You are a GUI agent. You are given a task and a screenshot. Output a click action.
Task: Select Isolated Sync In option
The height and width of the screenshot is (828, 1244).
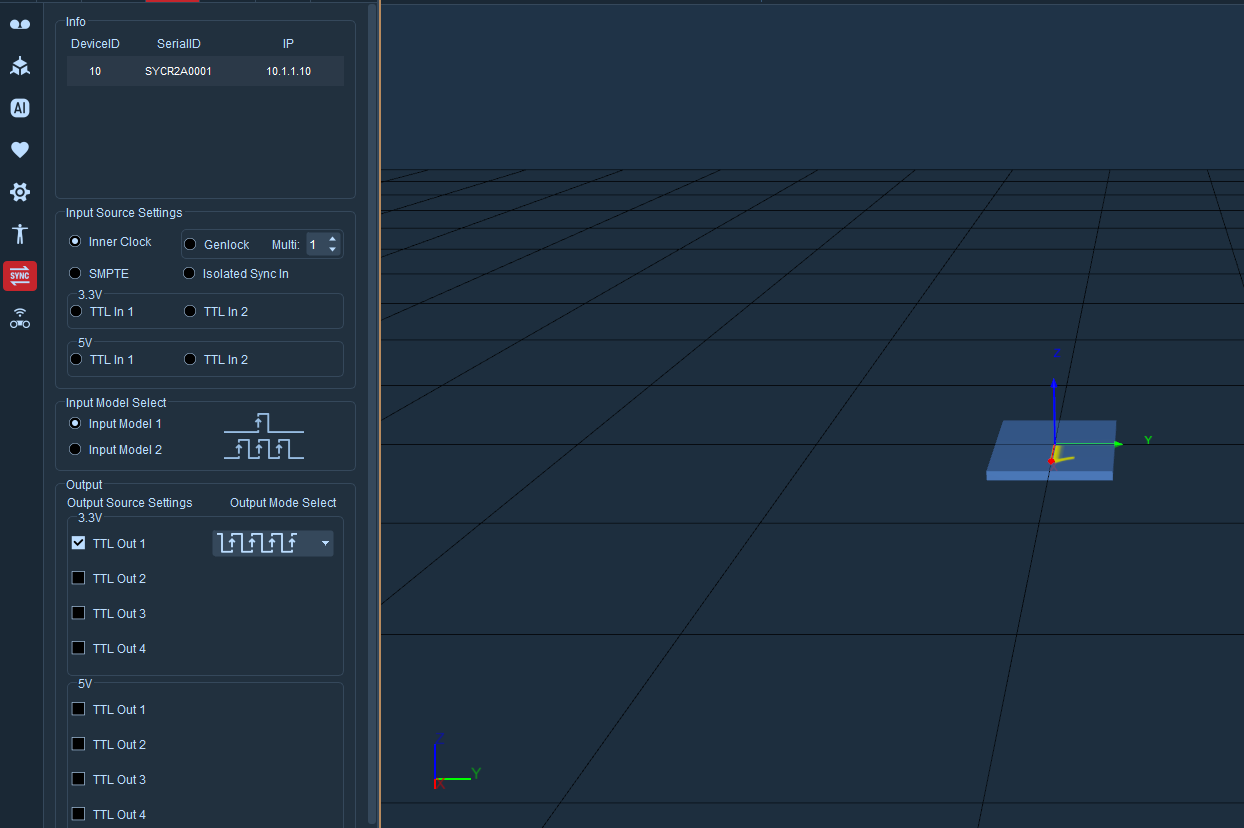pyautogui.click(x=190, y=273)
